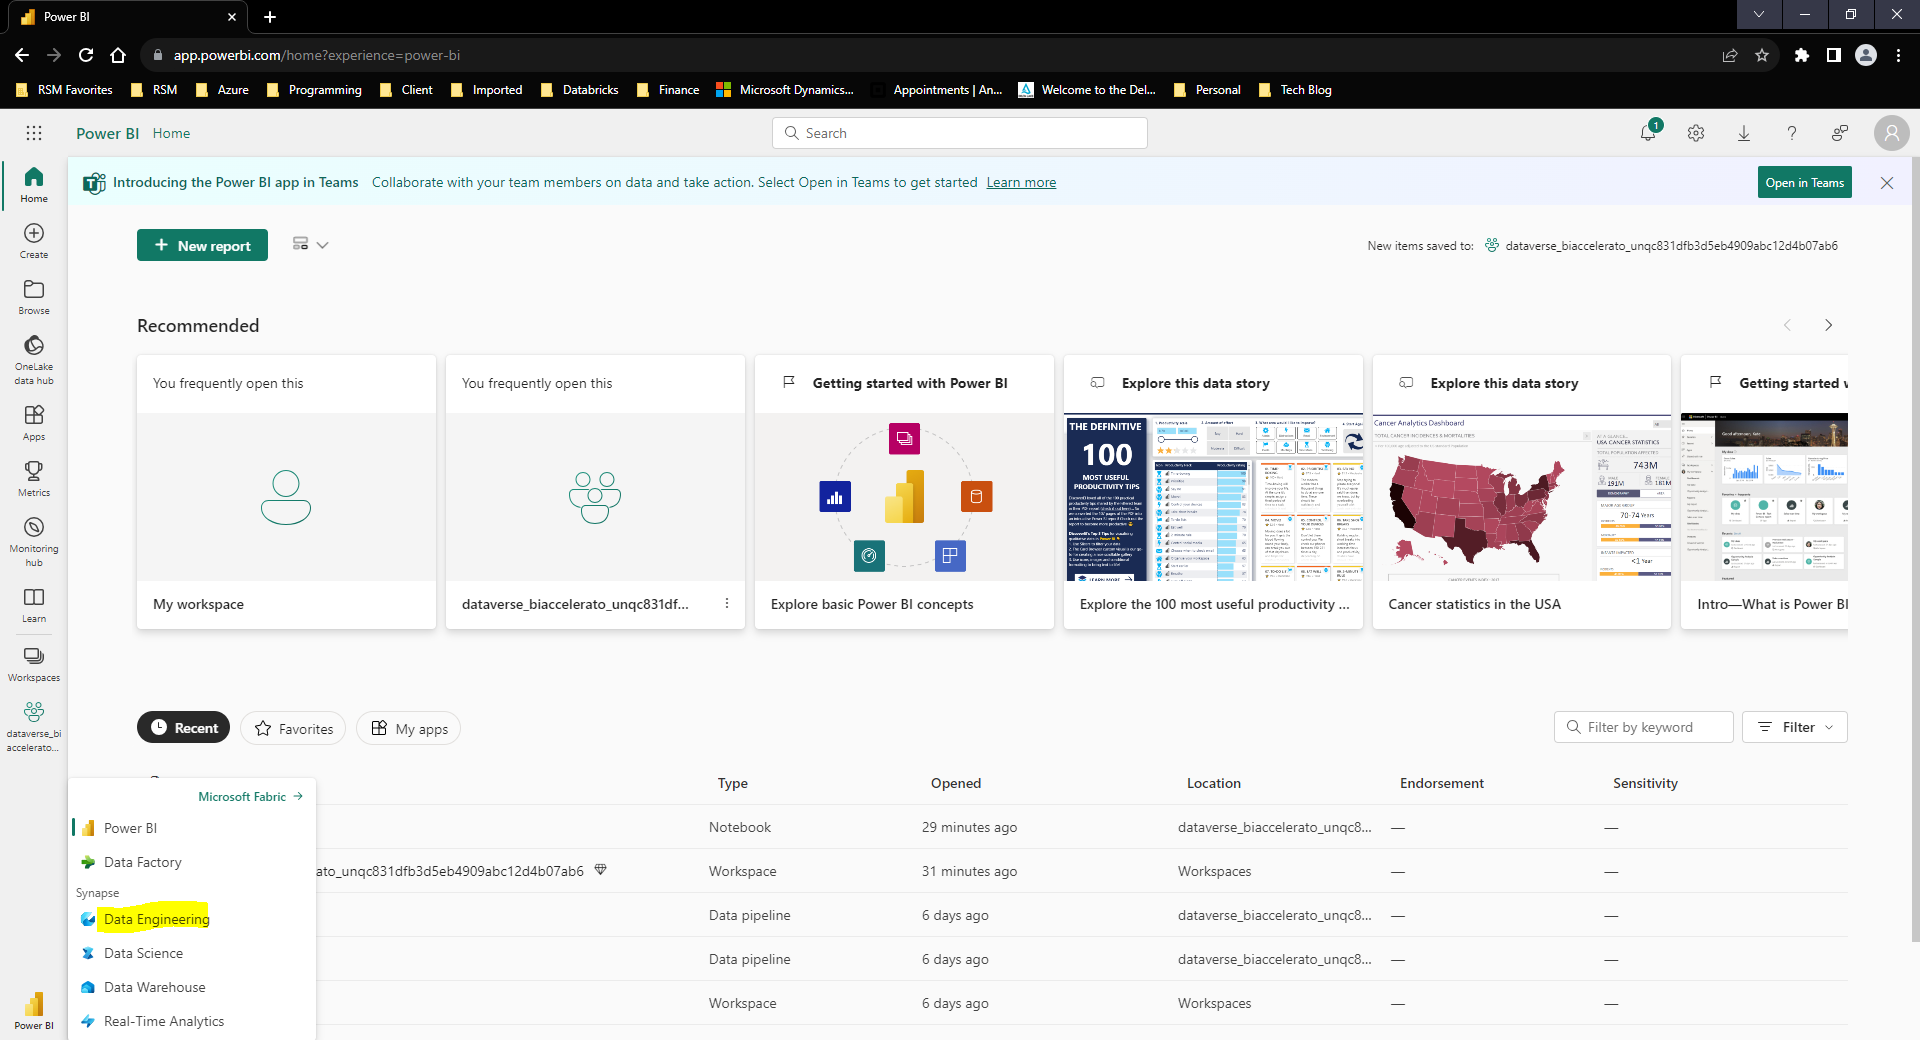Open Monitoring hub
1920x1040 pixels.
(34, 541)
